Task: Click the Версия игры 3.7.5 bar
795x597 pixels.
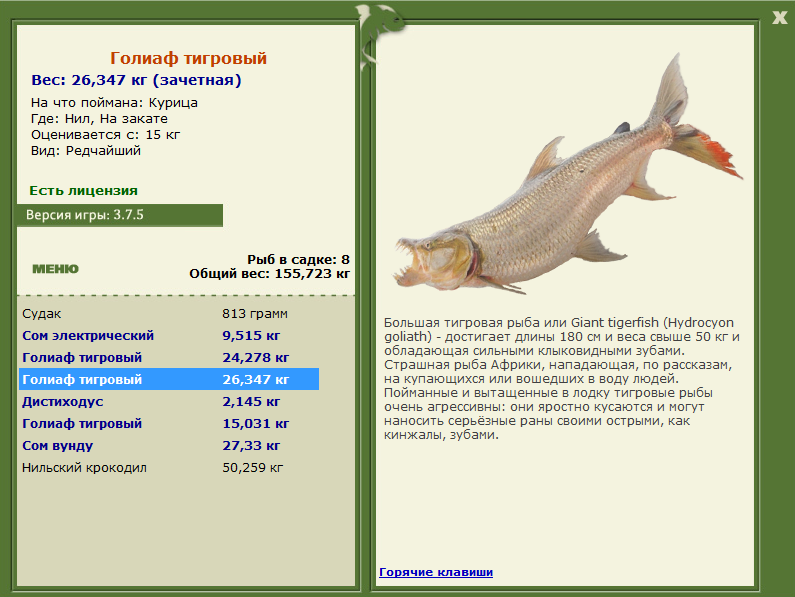Action: tap(120, 215)
